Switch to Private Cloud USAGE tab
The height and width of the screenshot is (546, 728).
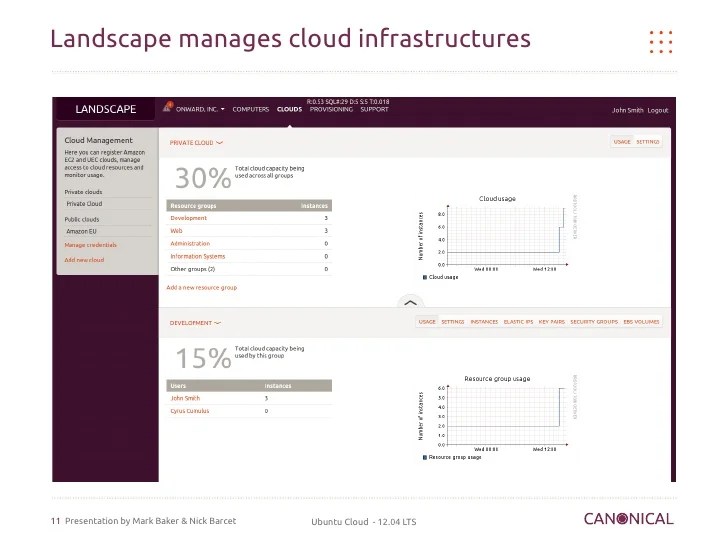point(622,142)
